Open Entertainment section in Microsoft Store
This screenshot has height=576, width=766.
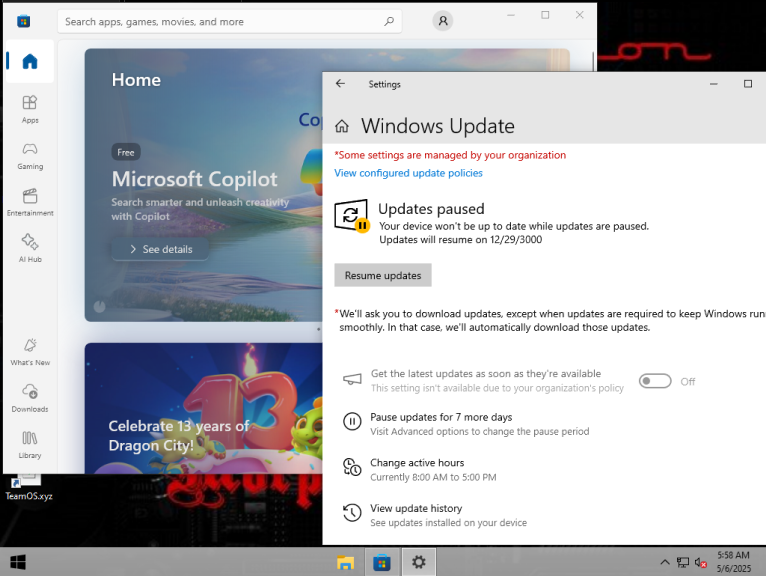(30, 202)
